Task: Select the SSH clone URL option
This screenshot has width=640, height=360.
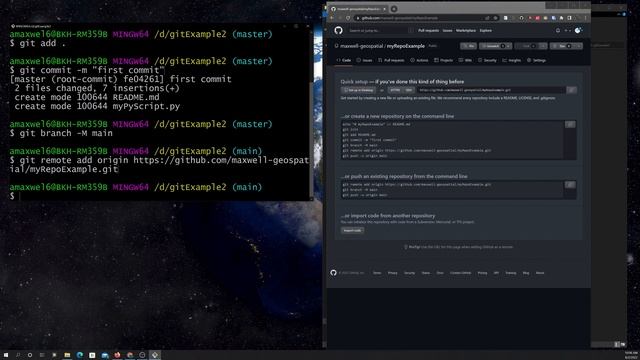Action: (x=409, y=90)
